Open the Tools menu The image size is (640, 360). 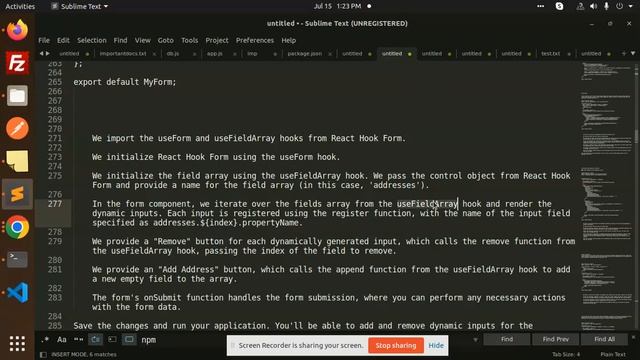[x=190, y=40]
